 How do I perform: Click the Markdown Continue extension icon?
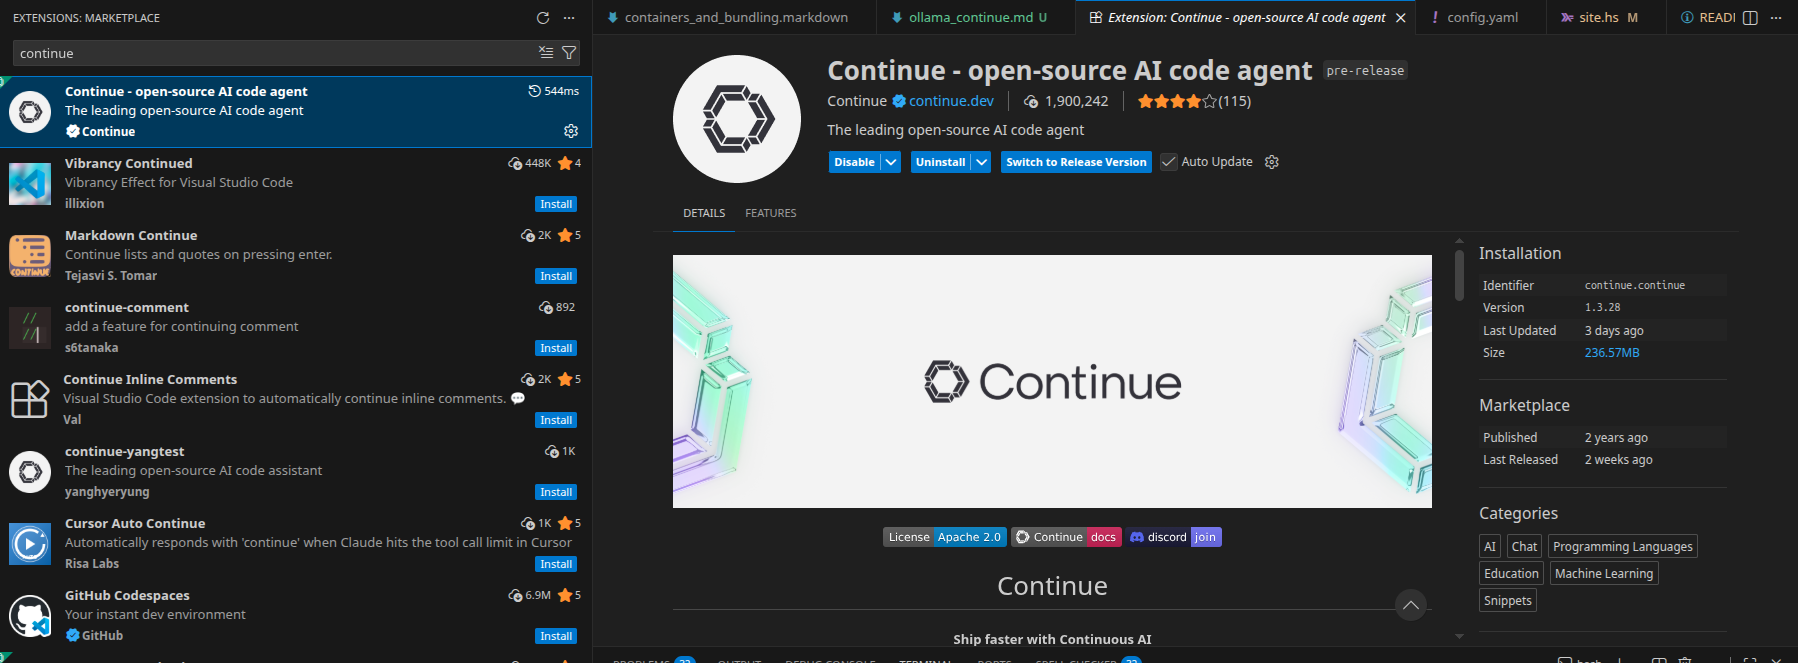30,256
